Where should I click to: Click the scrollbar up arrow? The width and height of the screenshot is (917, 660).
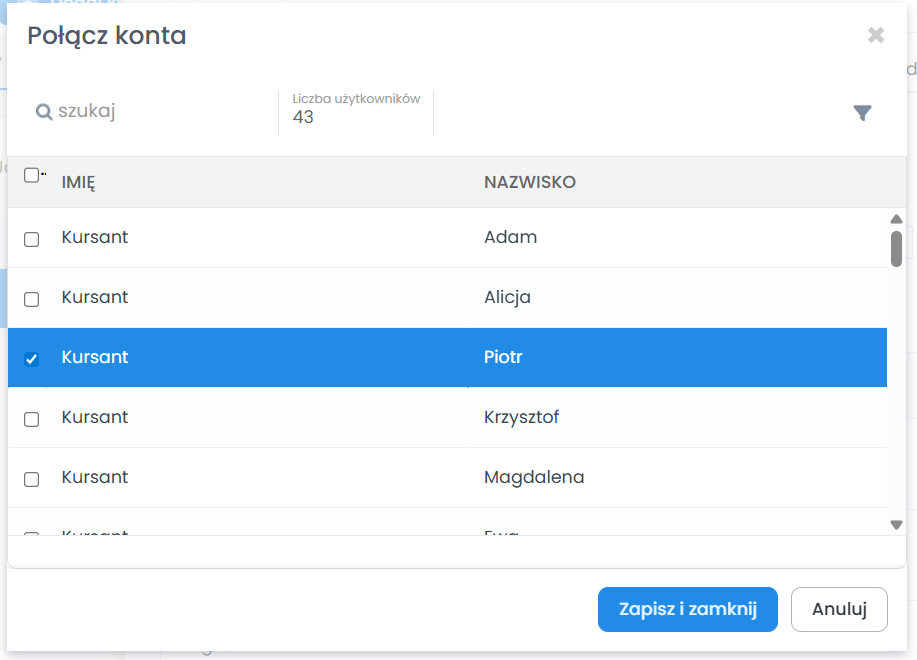pyautogui.click(x=896, y=219)
